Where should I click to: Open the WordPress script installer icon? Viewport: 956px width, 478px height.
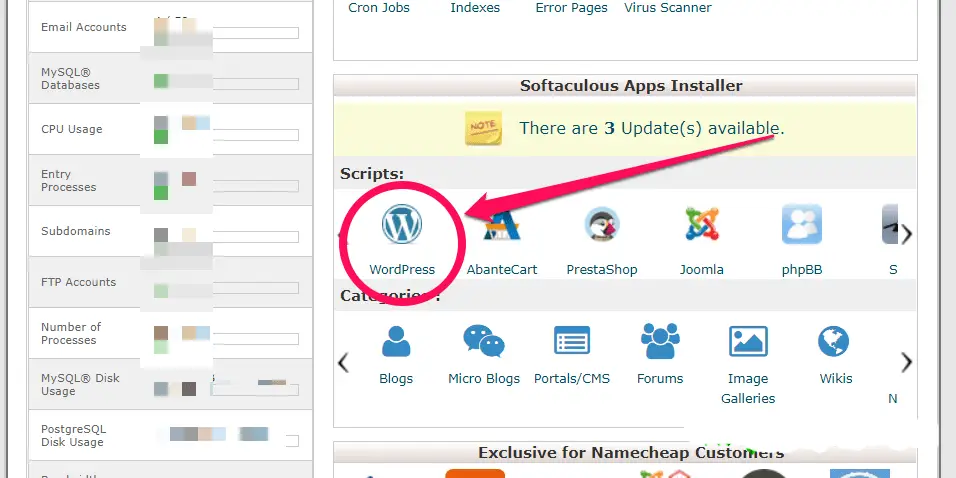(402, 224)
